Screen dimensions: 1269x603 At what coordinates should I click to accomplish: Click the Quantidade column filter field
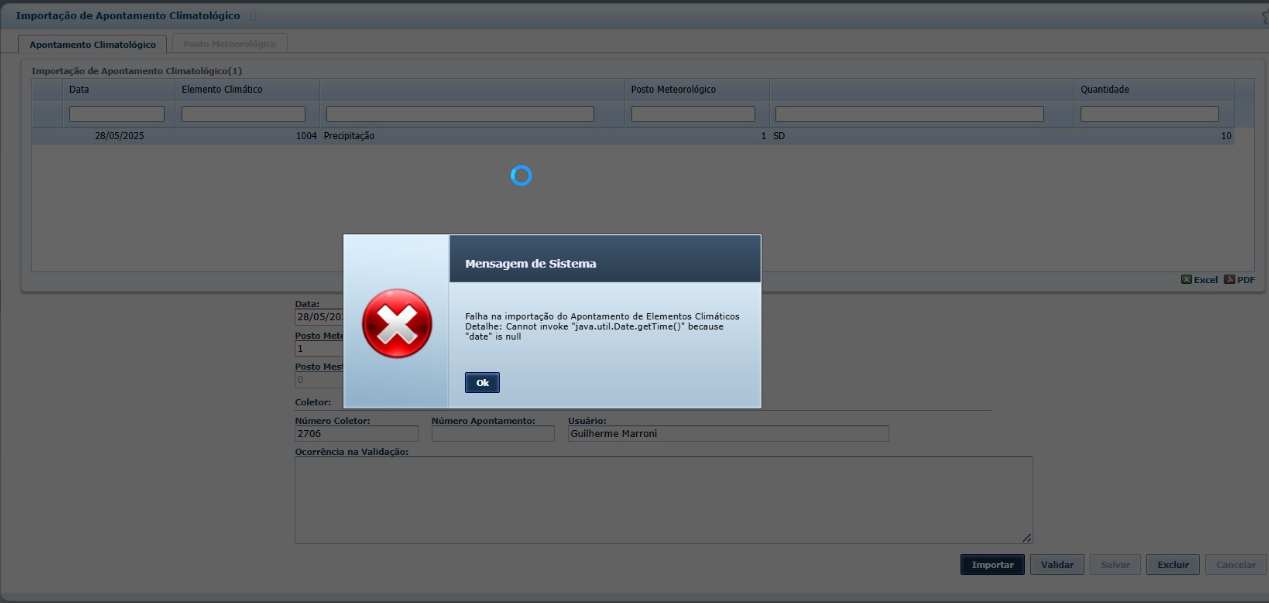pyautogui.click(x=1149, y=114)
